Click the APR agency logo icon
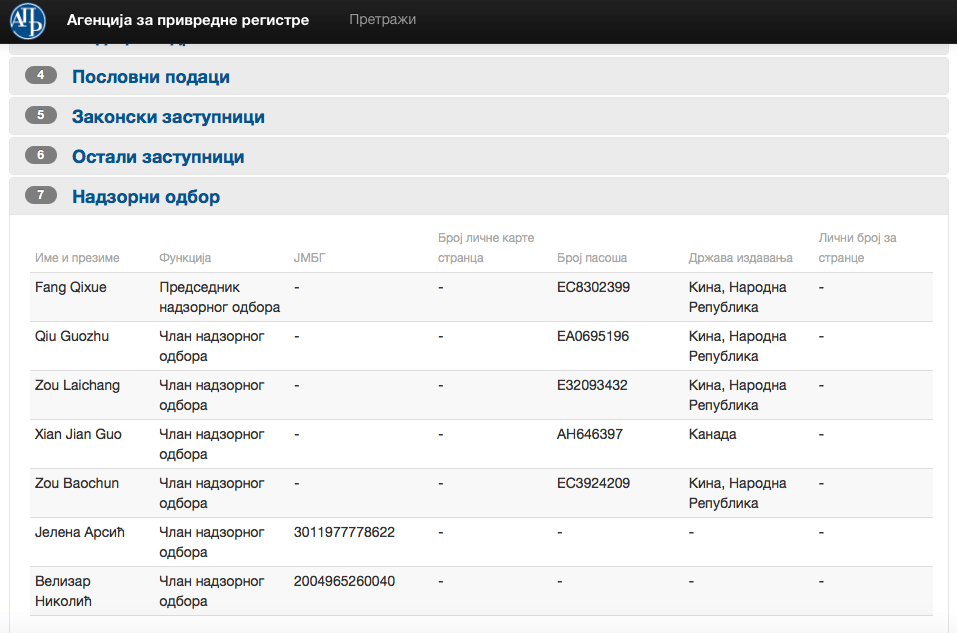Viewport: 957px width, 633px height. (27, 21)
